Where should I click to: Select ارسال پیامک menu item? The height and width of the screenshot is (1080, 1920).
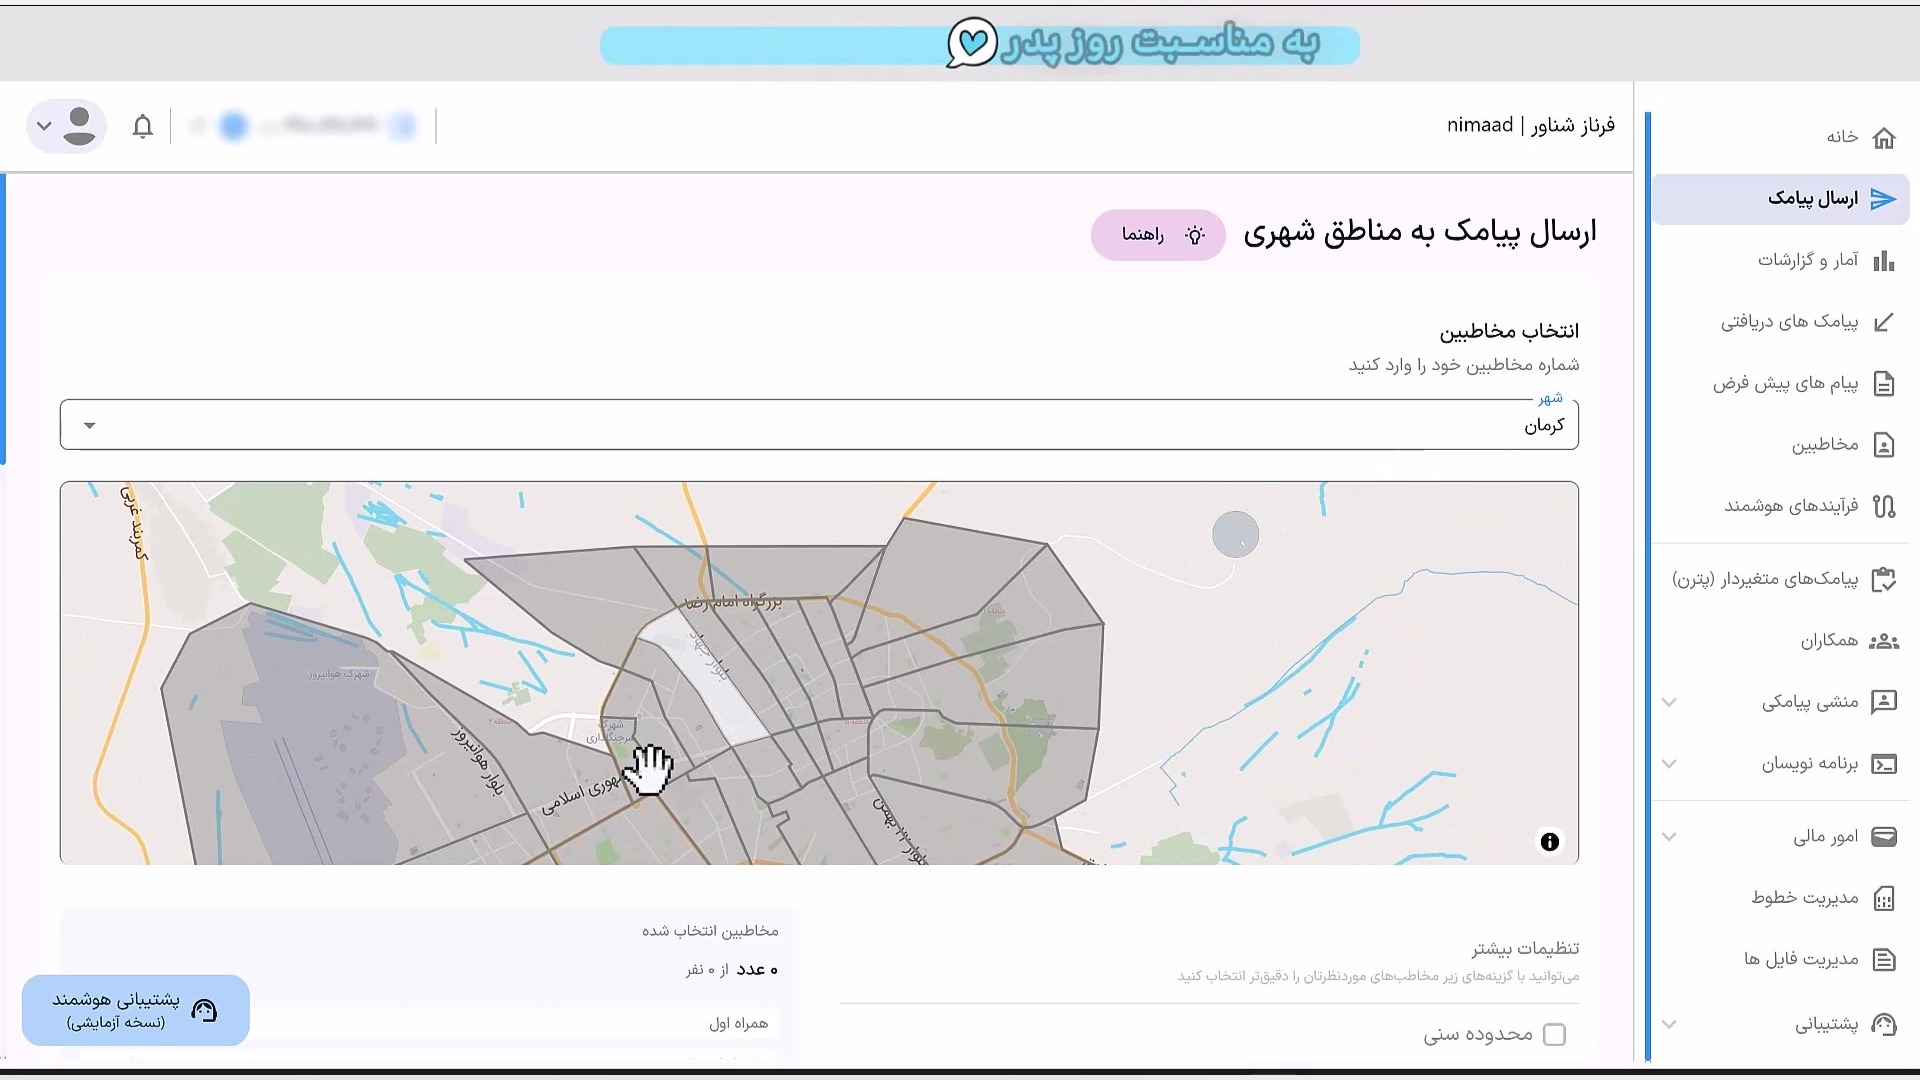click(x=1811, y=199)
